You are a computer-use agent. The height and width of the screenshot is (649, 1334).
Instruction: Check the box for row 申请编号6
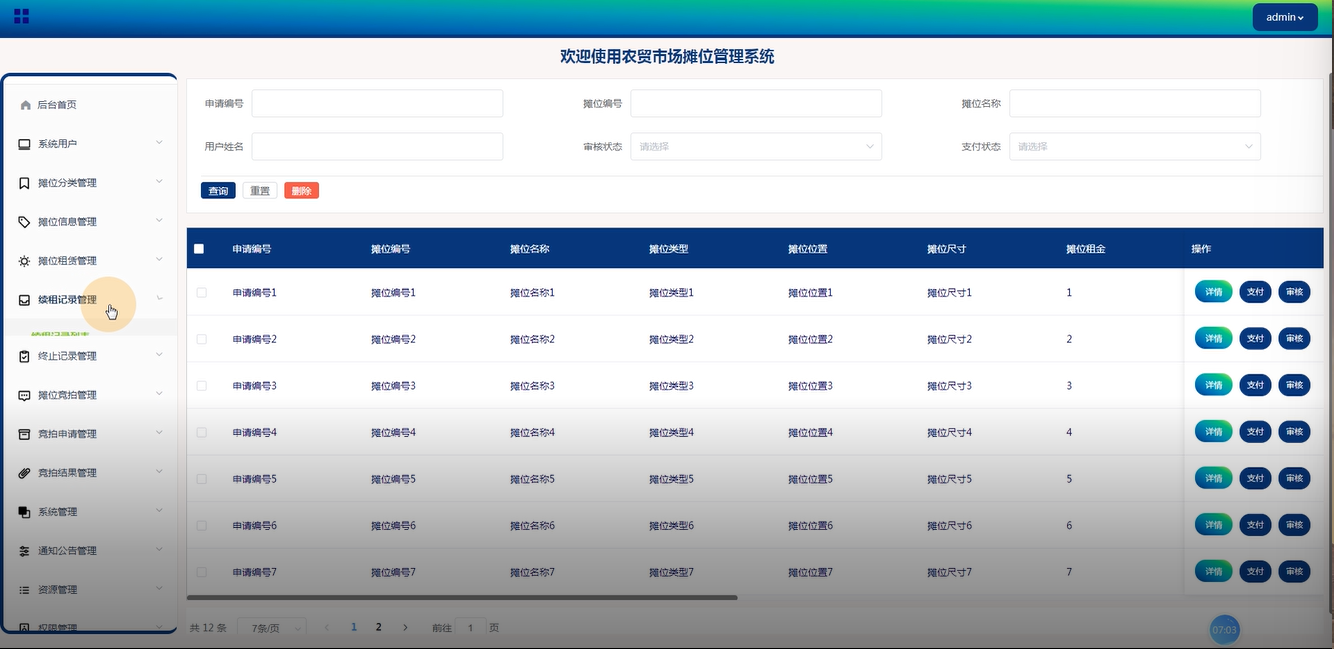(201, 526)
